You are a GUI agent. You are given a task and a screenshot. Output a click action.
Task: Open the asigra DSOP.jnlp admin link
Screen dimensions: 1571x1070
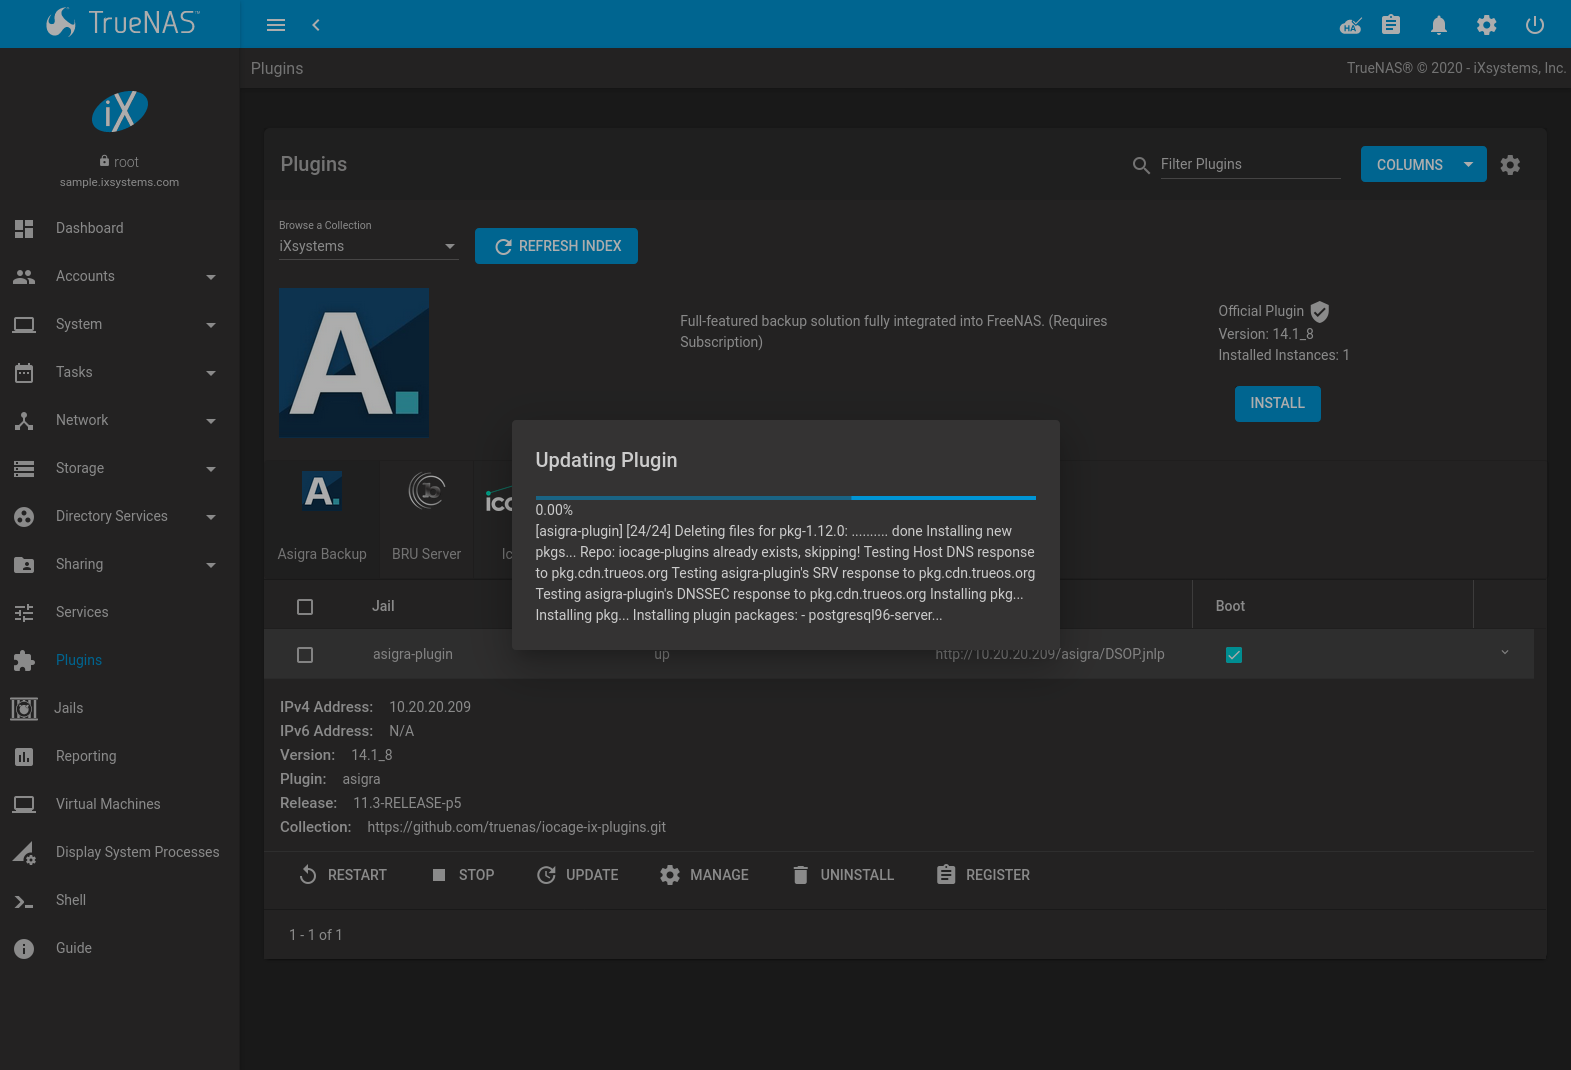[1050, 654]
